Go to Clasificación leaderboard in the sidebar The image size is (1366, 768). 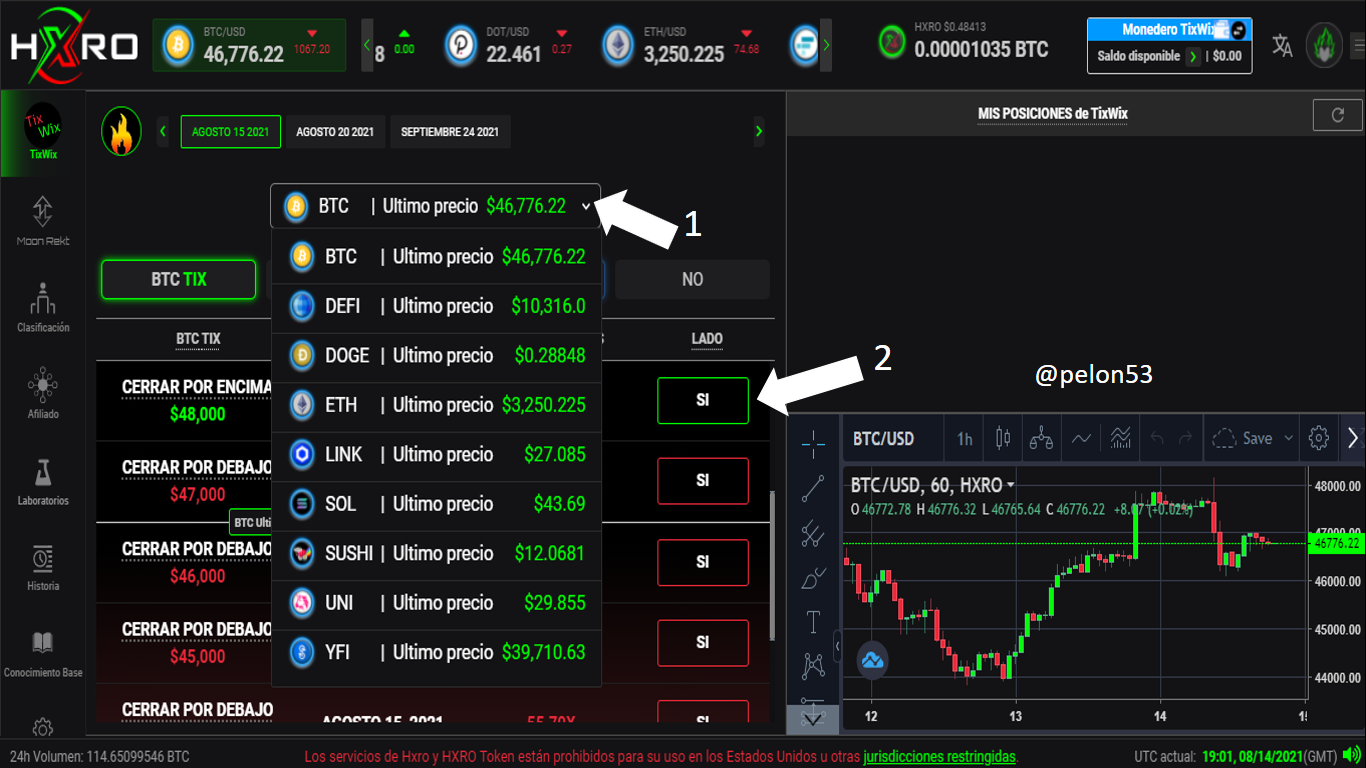tap(43, 307)
